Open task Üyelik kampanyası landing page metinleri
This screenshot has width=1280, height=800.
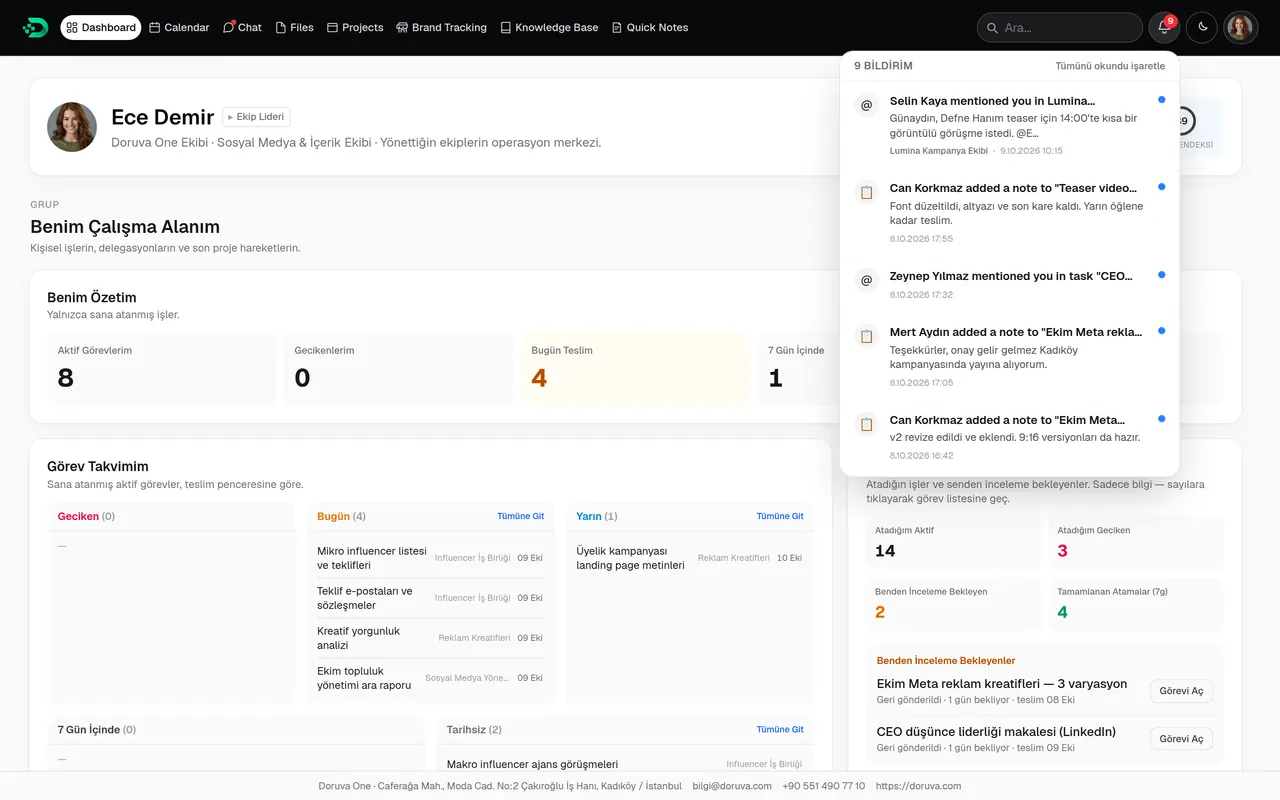pos(689,558)
